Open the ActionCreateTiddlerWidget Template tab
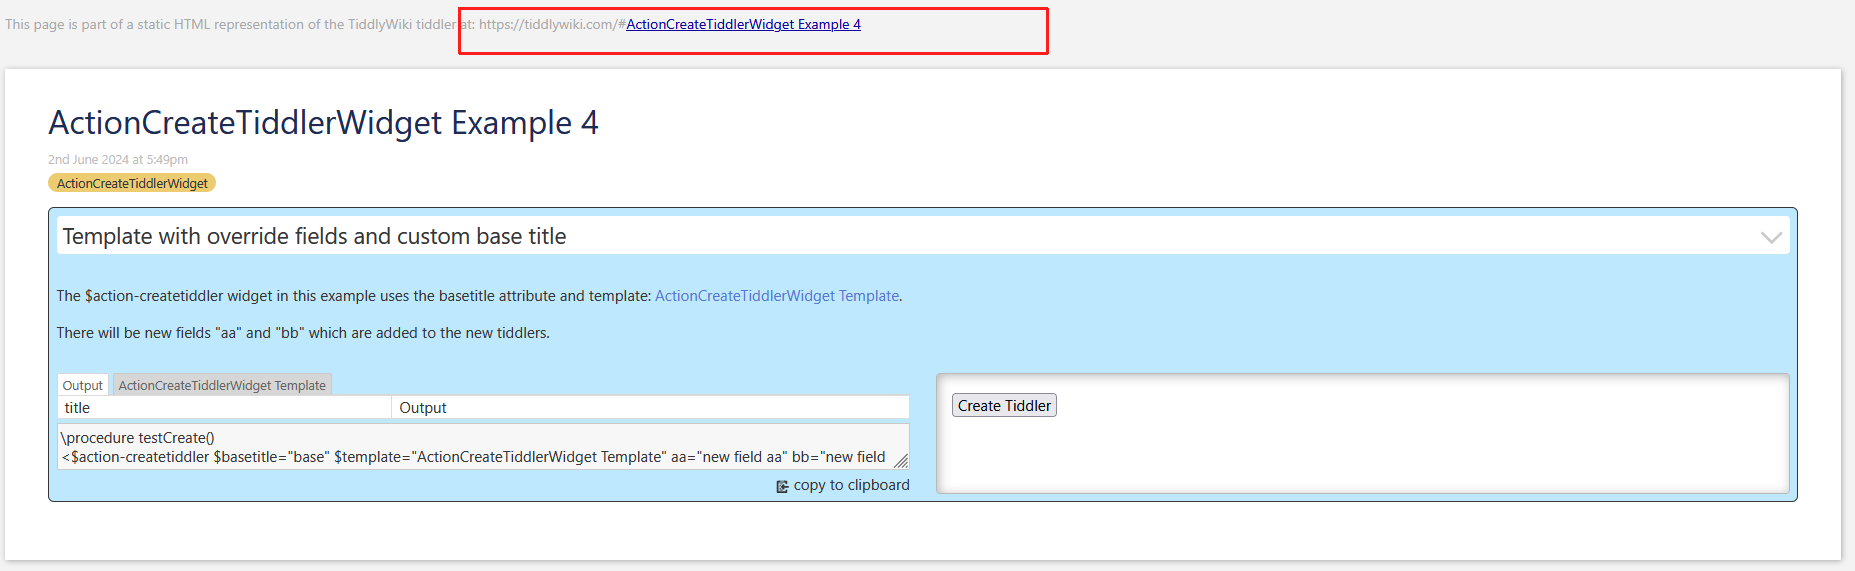Viewport: 1855px width, 571px height. pyautogui.click(x=222, y=385)
